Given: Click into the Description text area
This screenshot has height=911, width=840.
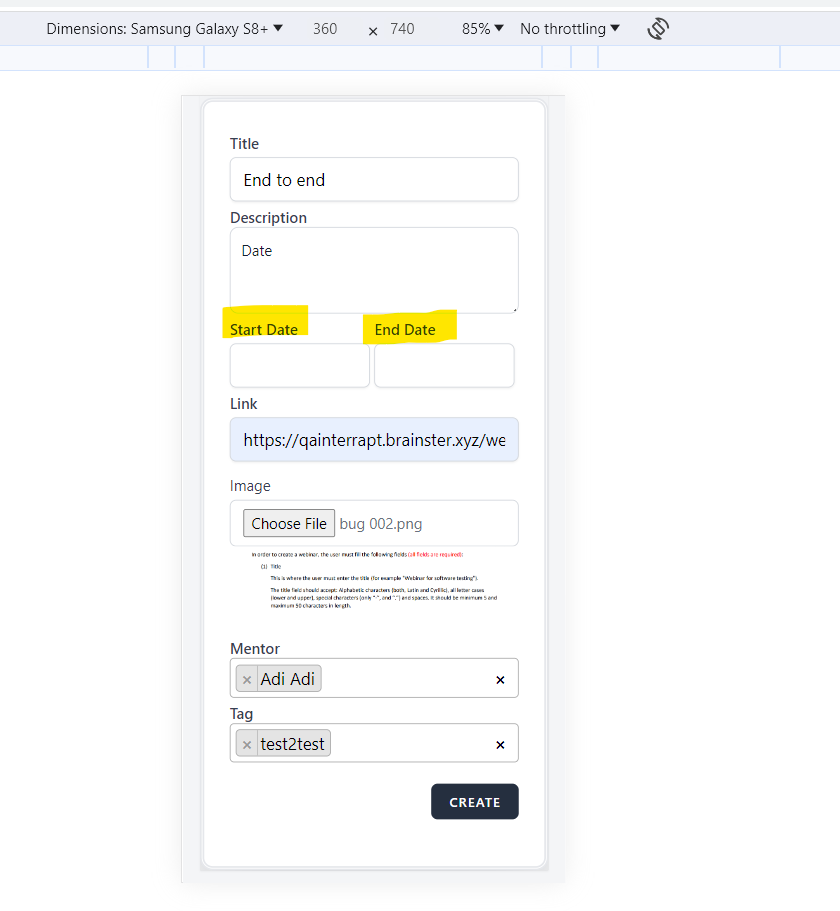Looking at the screenshot, I should point(374,270).
